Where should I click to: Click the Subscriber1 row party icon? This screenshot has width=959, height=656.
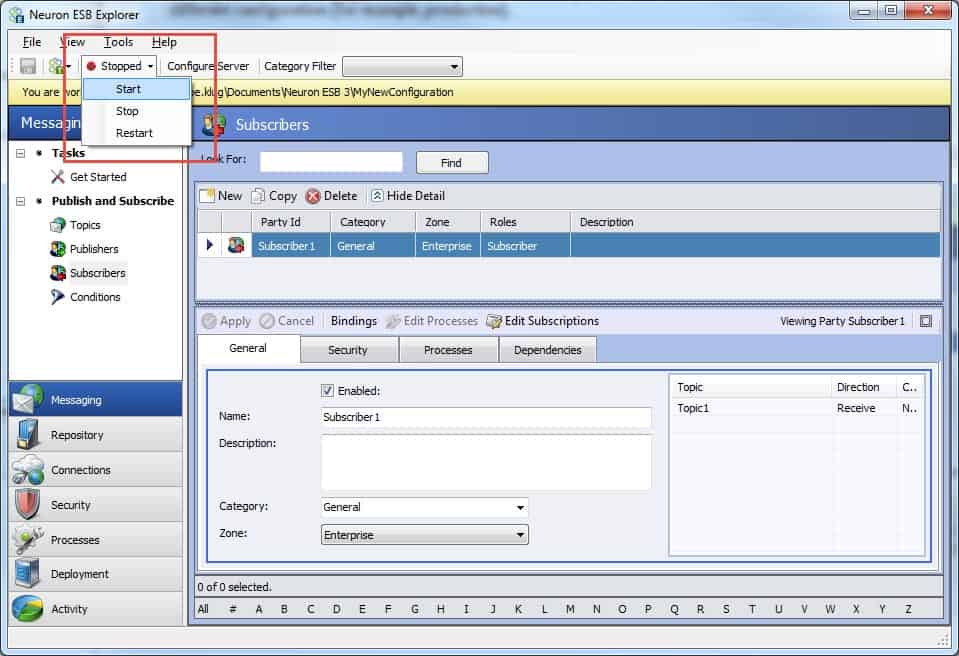point(236,245)
